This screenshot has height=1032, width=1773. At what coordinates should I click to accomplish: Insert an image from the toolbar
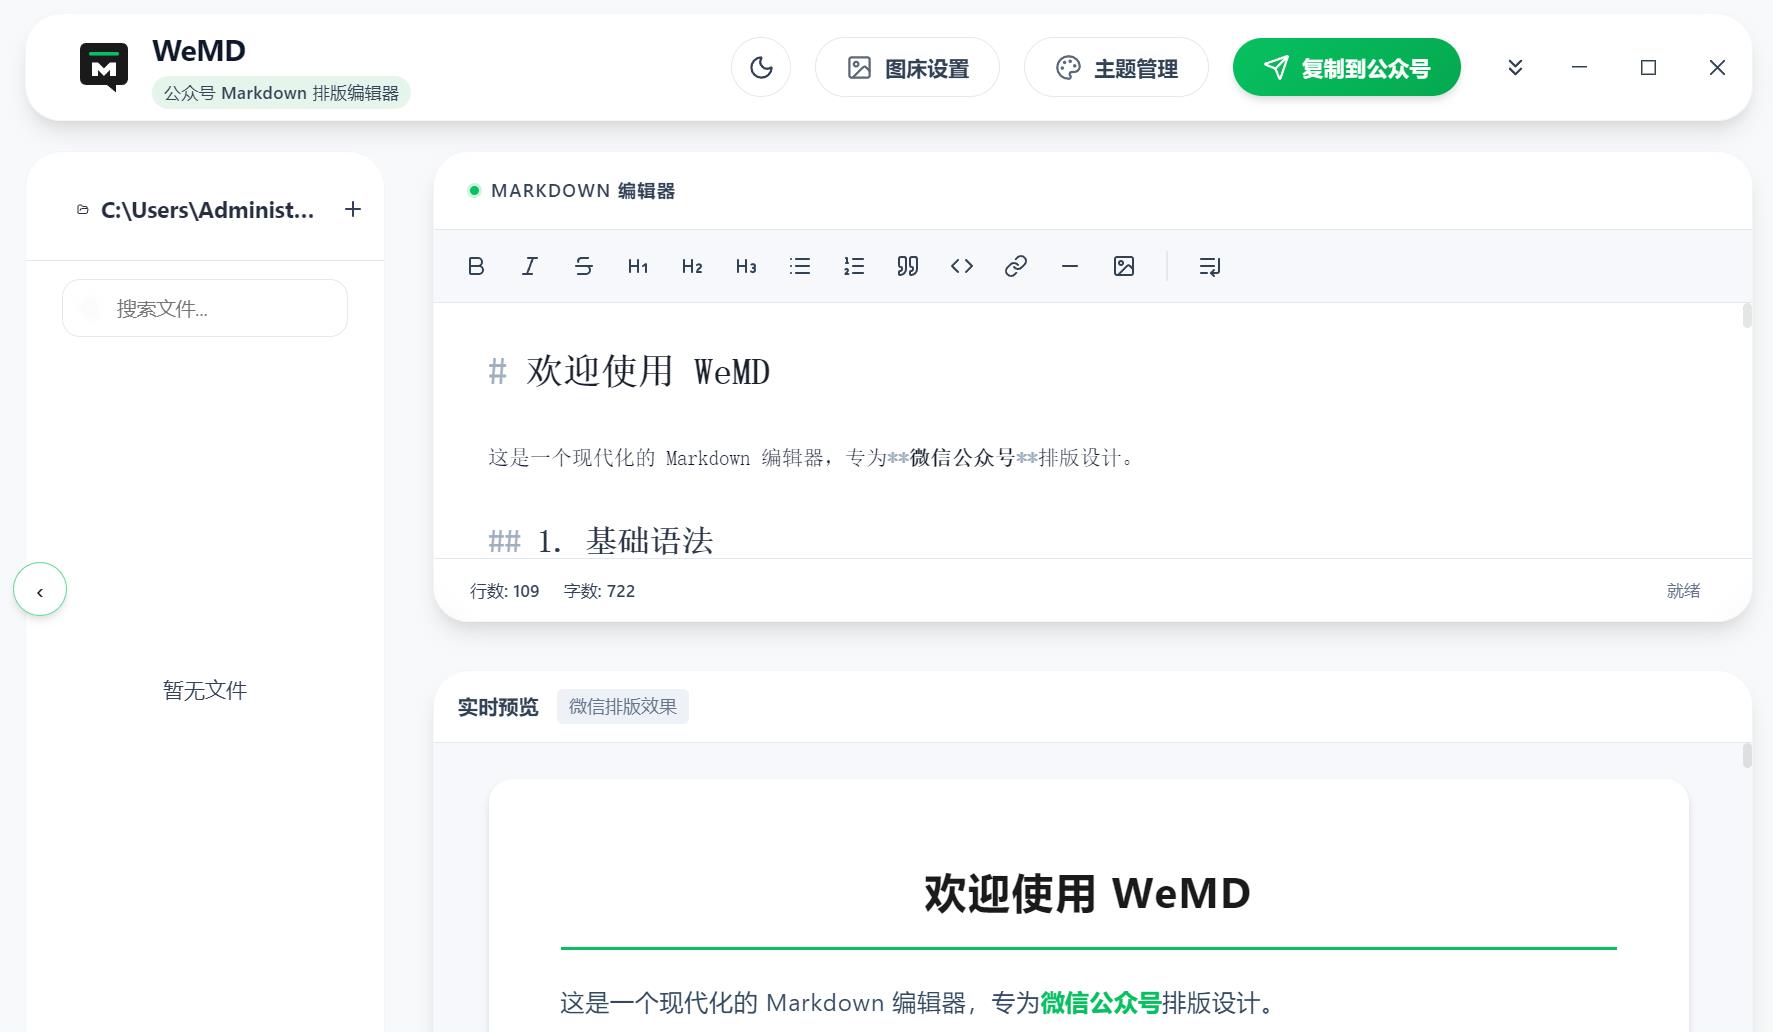(1124, 266)
